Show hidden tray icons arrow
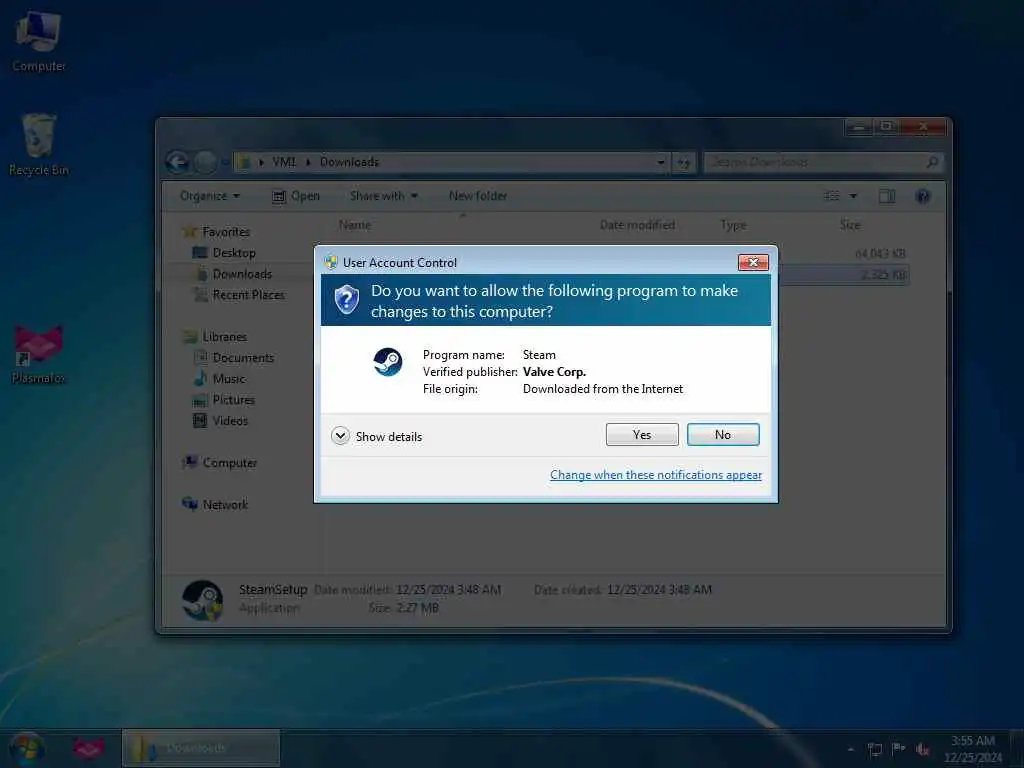1024x768 pixels. (850, 749)
